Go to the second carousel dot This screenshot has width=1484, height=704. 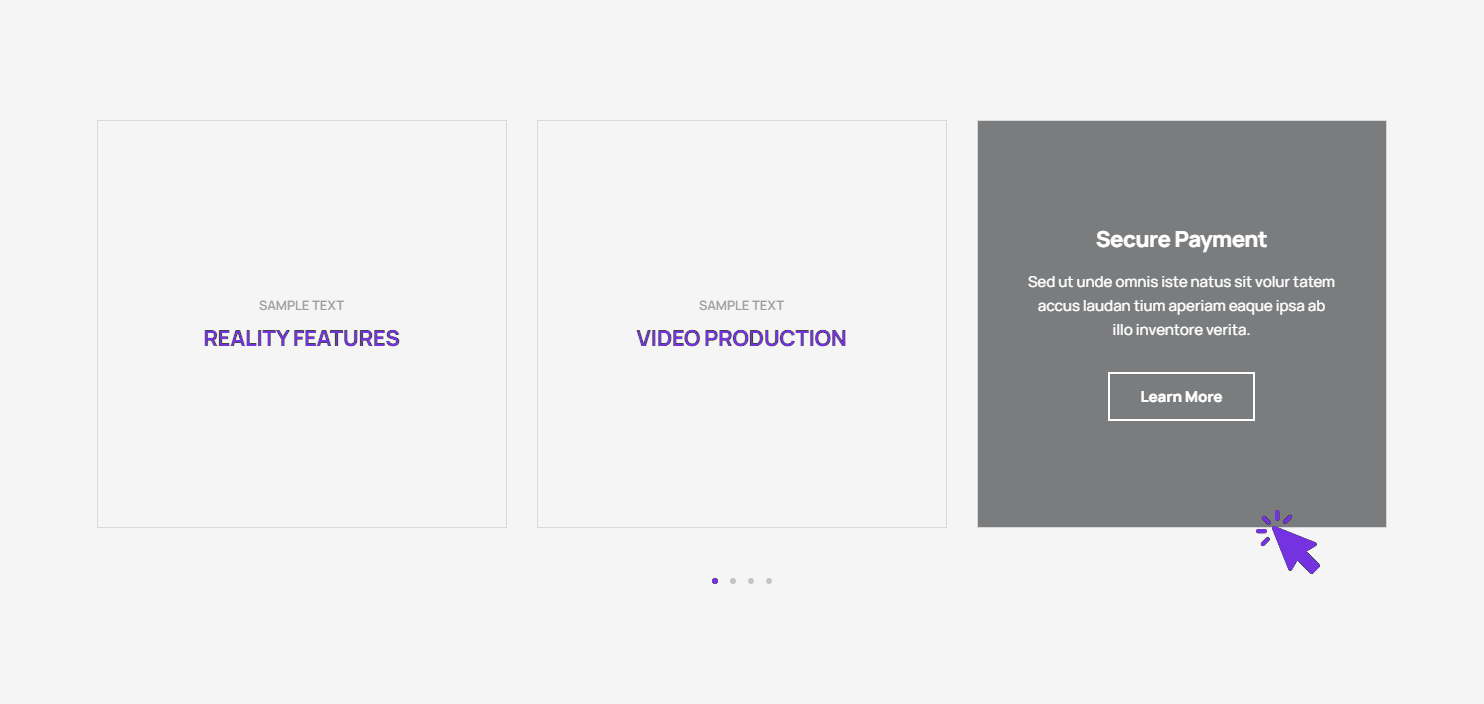pyautogui.click(x=733, y=581)
